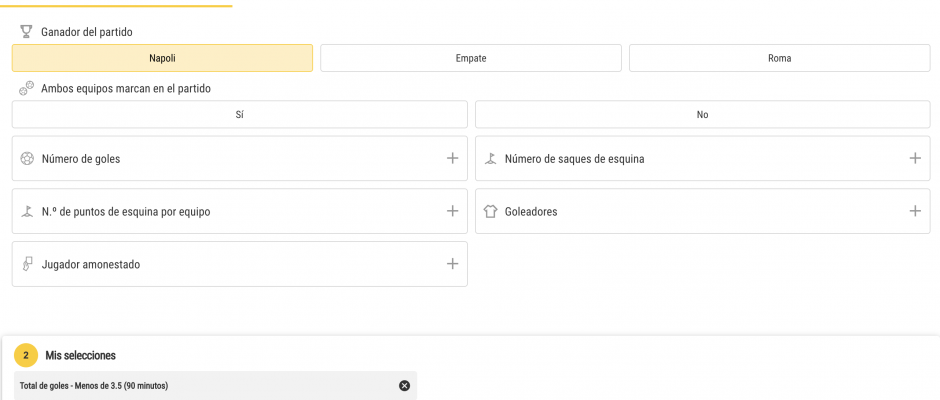Deselect the highlighted Napoli winner option
This screenshot has height=400, width=940.
[162, 58]
